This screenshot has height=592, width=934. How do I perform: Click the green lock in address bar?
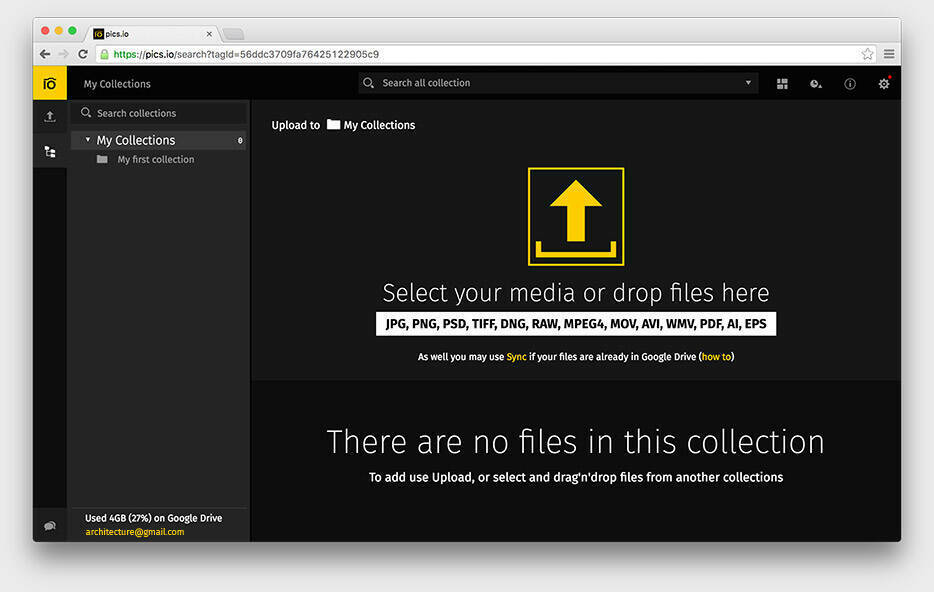(x=104, y=54)
